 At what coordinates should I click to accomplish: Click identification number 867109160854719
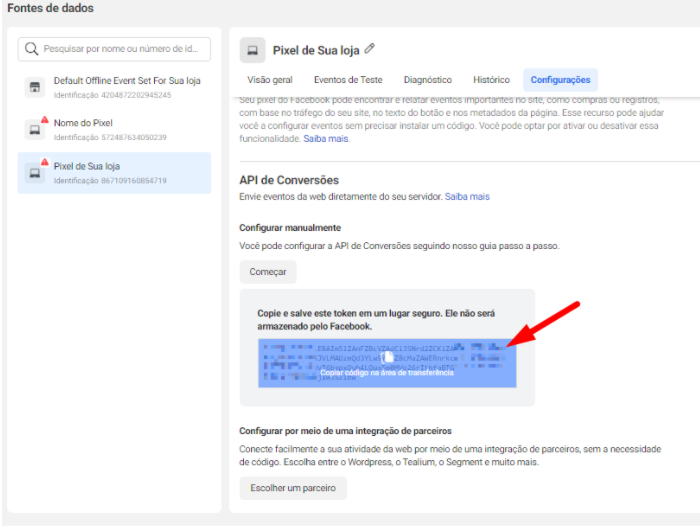coord(134,181)
